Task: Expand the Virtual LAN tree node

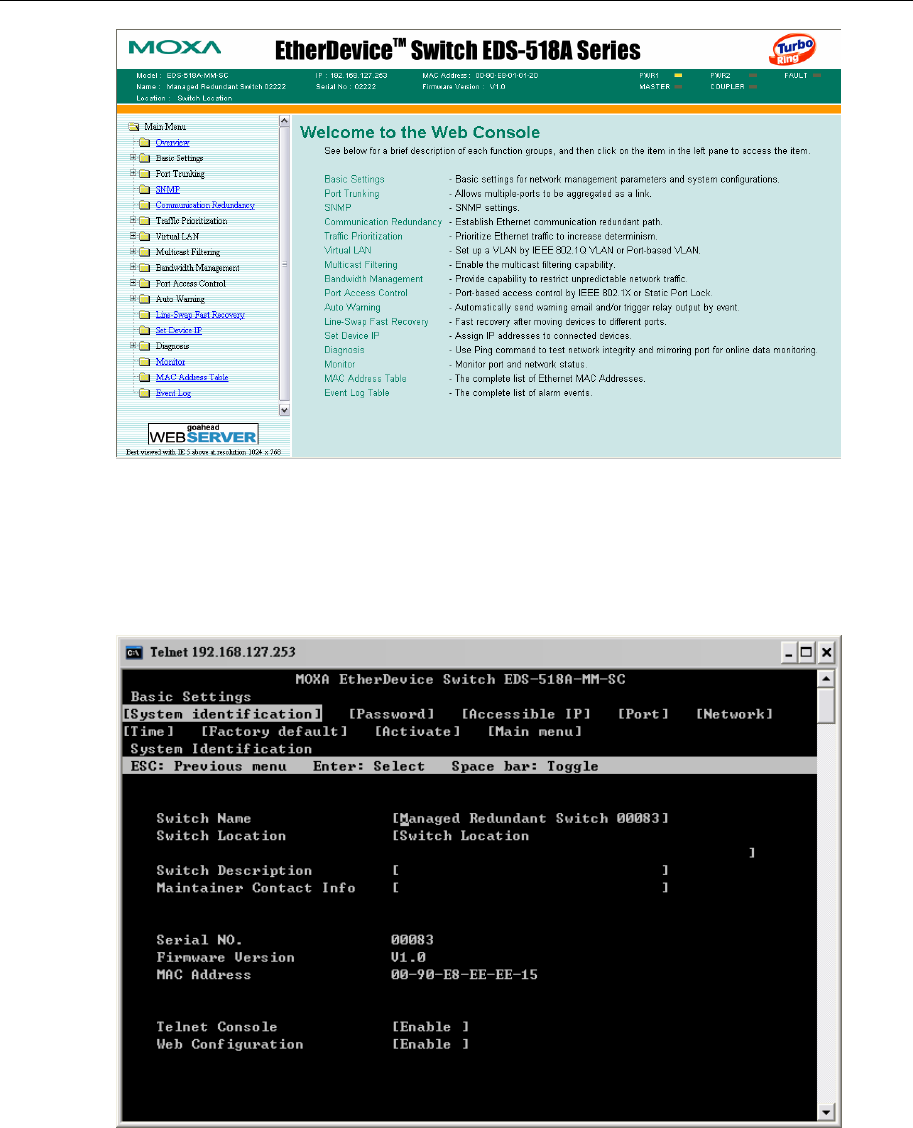Action: [133, 235]
